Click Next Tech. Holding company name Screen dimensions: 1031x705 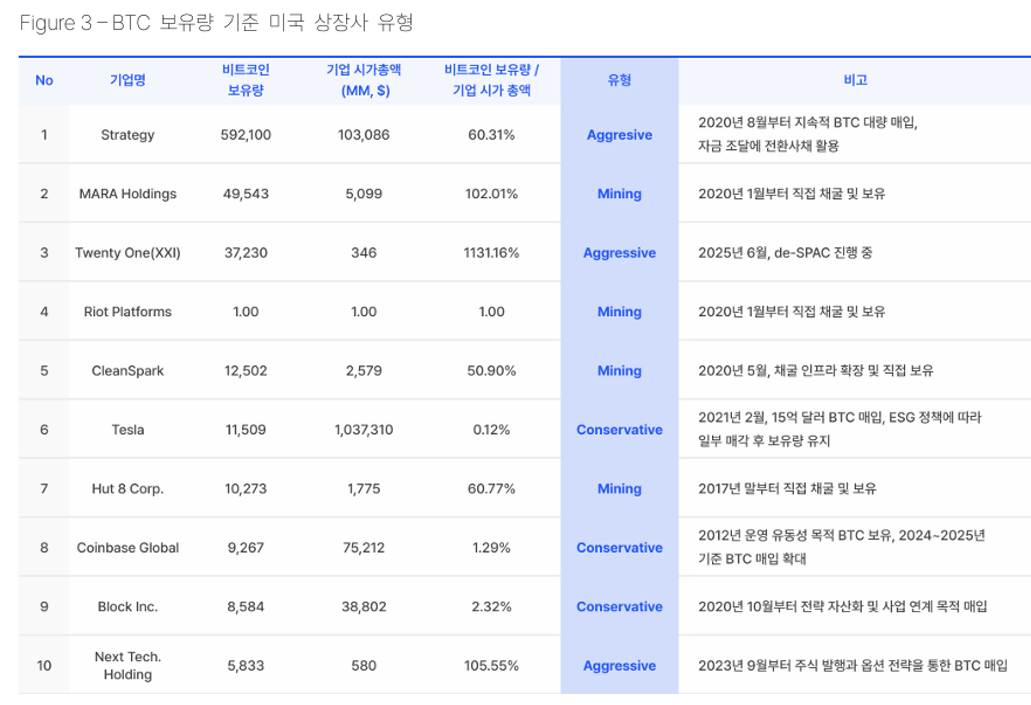coord(127,666)
